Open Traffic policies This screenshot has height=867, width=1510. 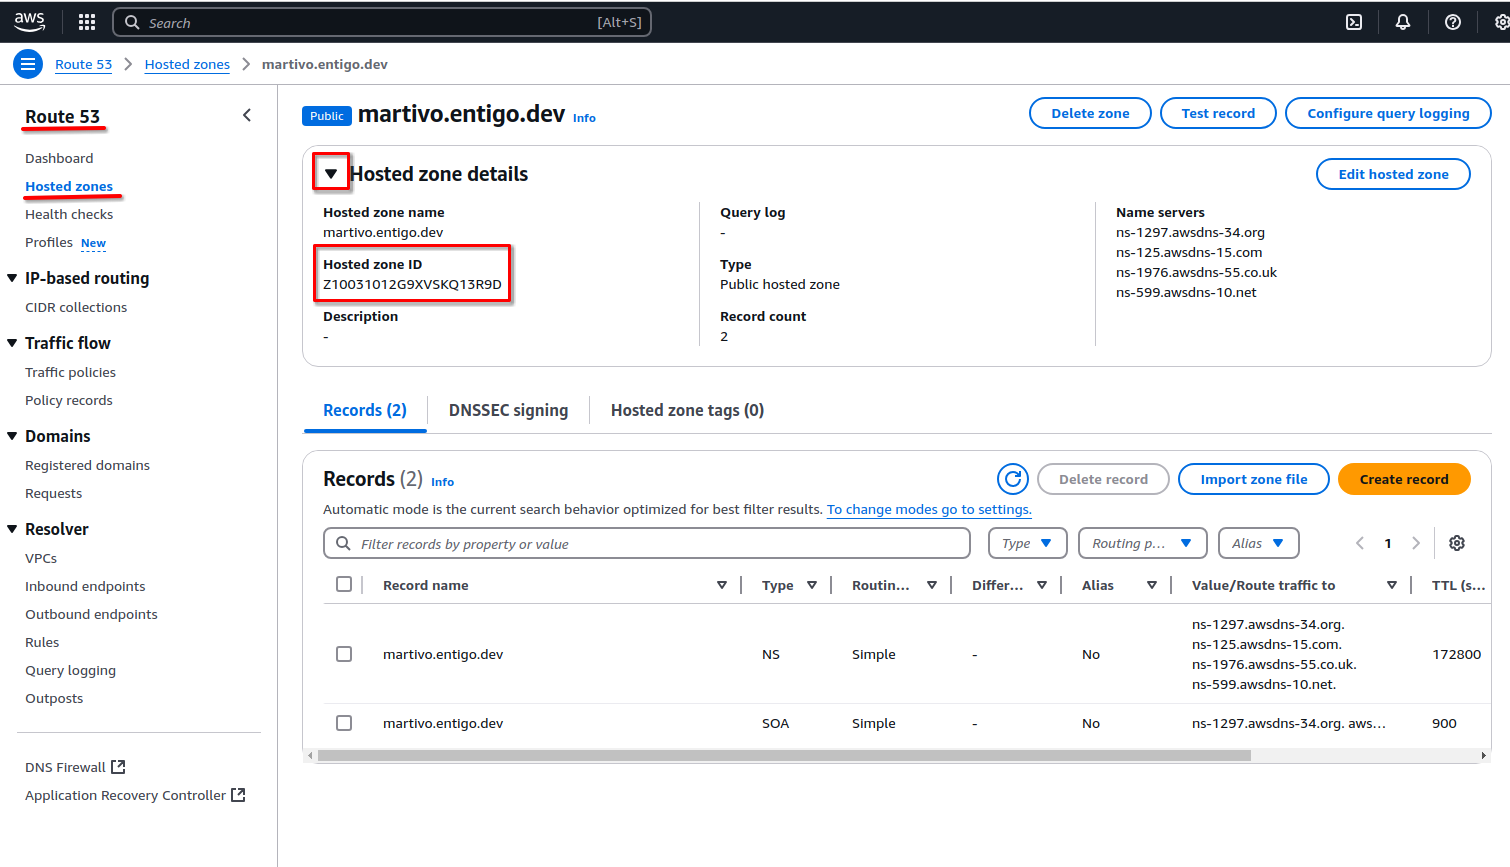tap(70, 372)
